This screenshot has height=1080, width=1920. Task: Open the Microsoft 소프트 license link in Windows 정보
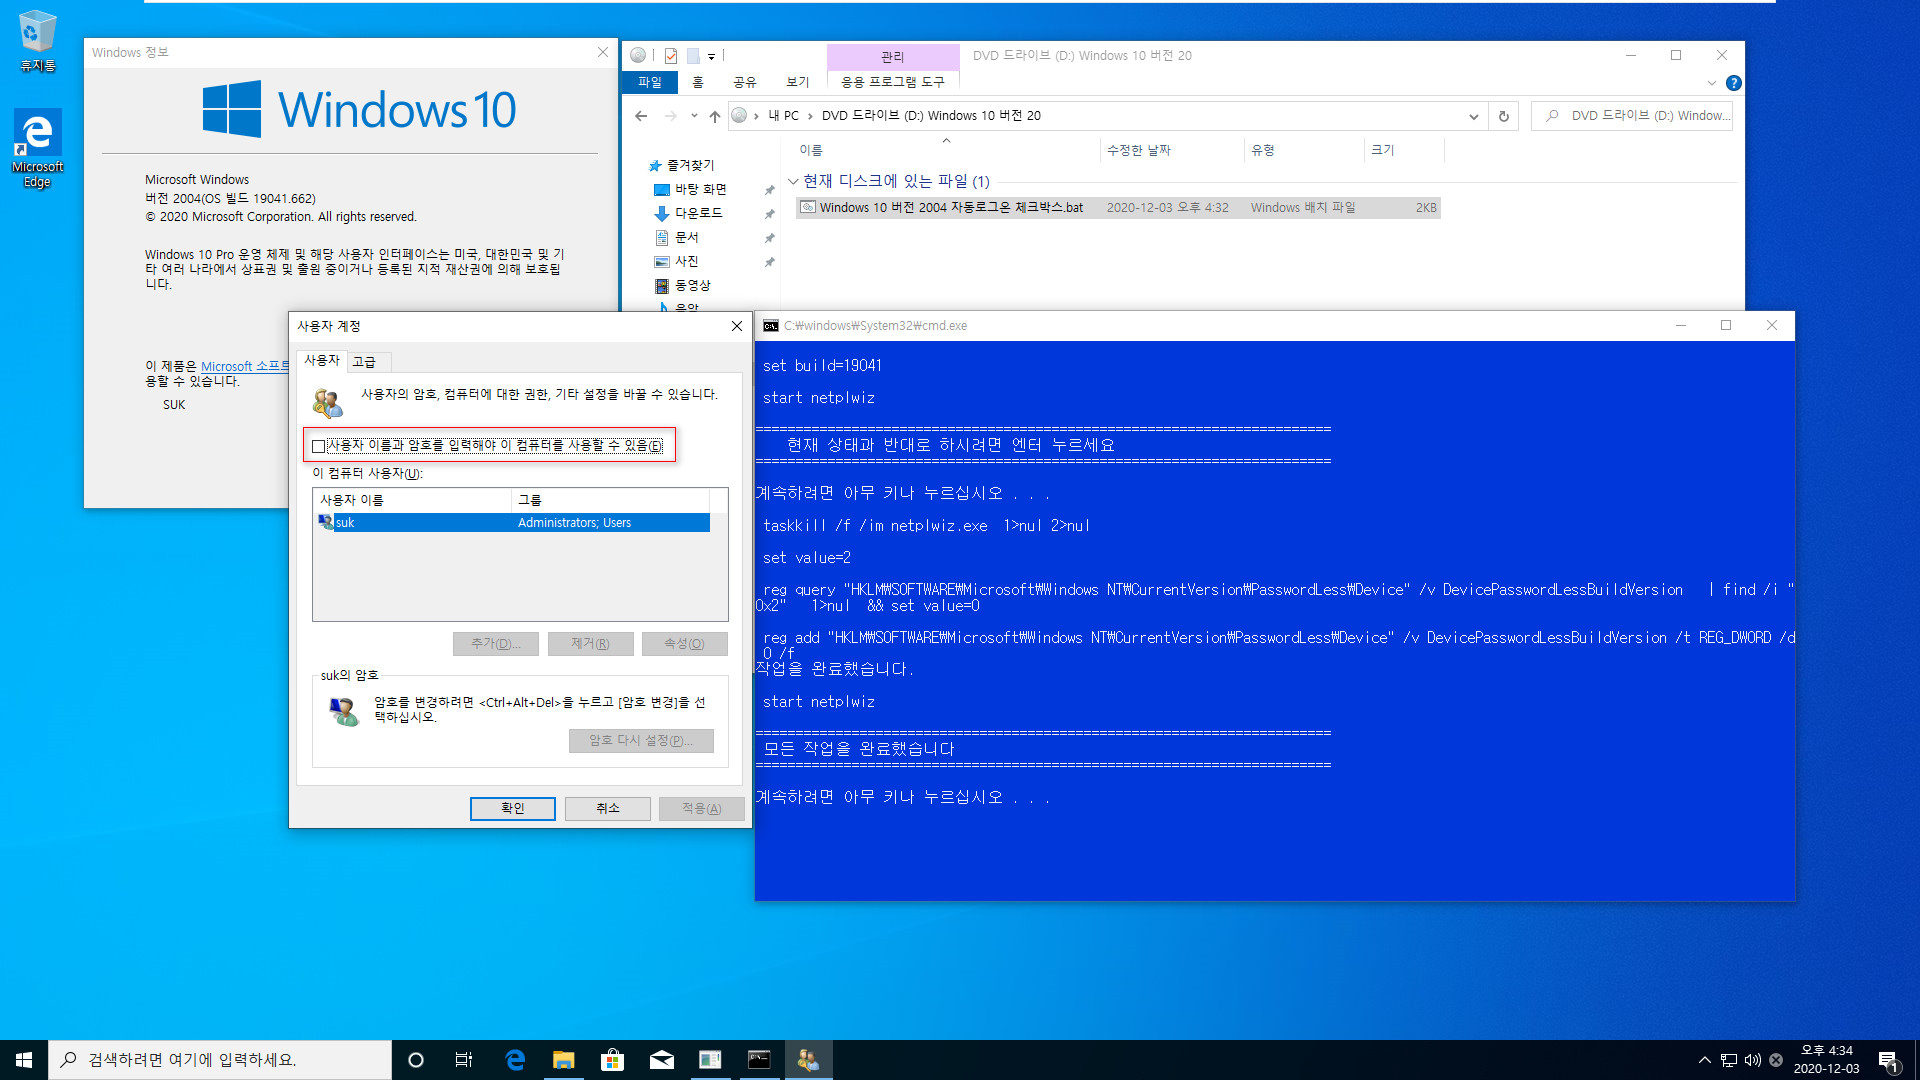[x=244, y=367]
